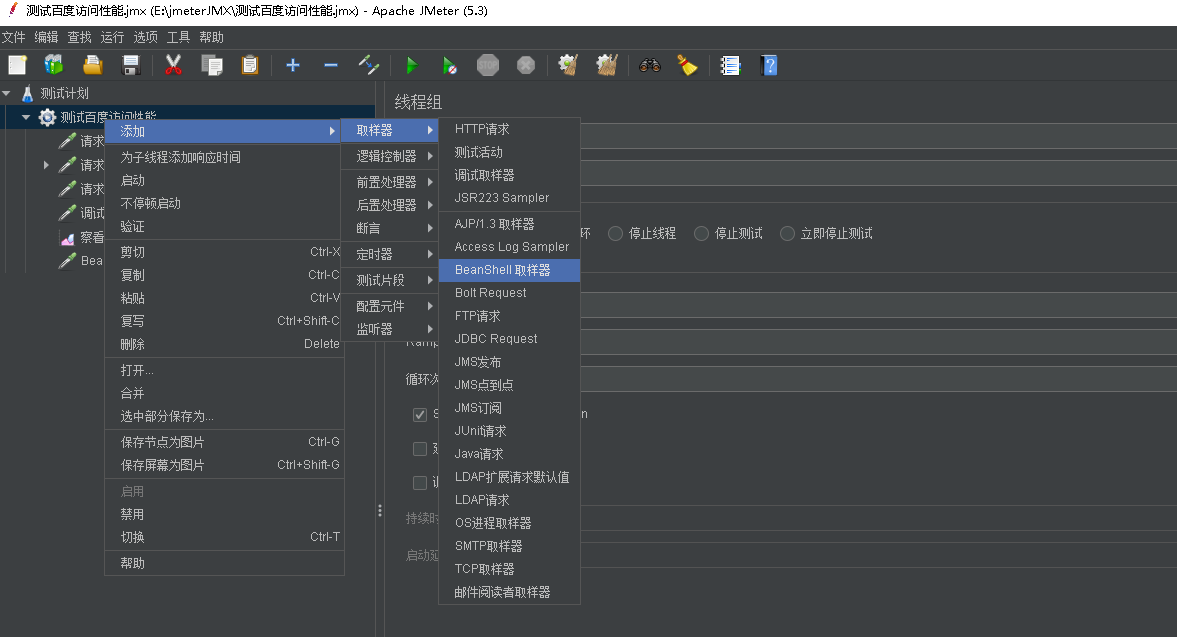The height and width of the screenshot is (637, 1177).
Task: Click the Cut scissors icon
Action: point(173,65)
